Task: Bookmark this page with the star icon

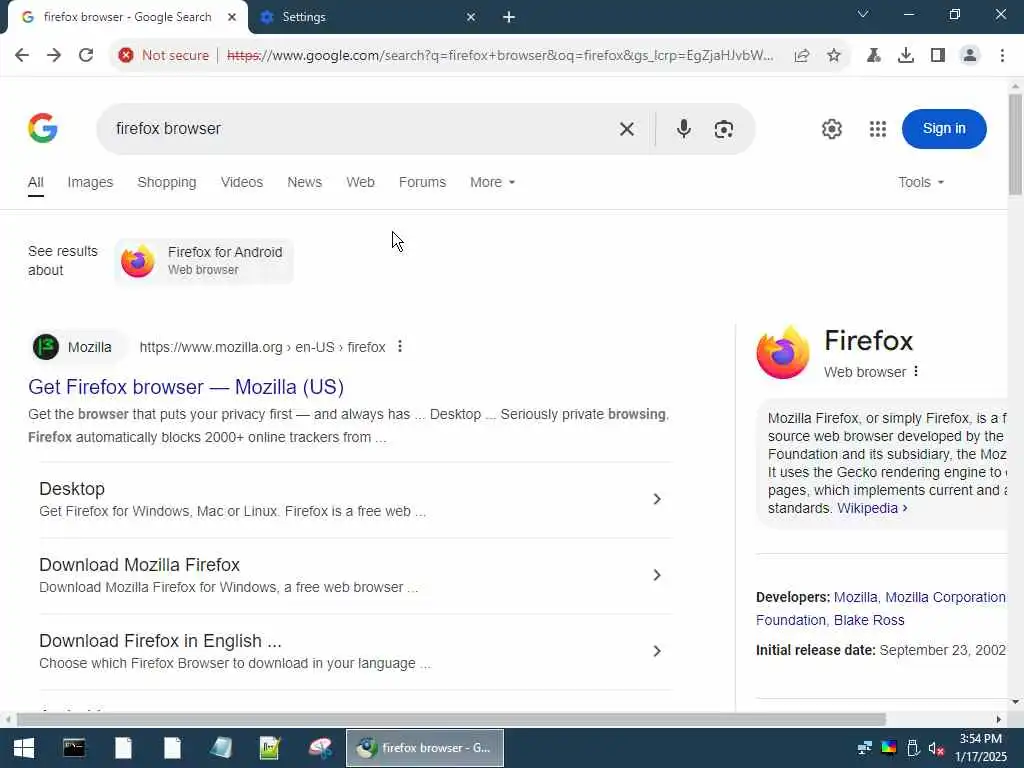Action: click(x=834, y=56)
